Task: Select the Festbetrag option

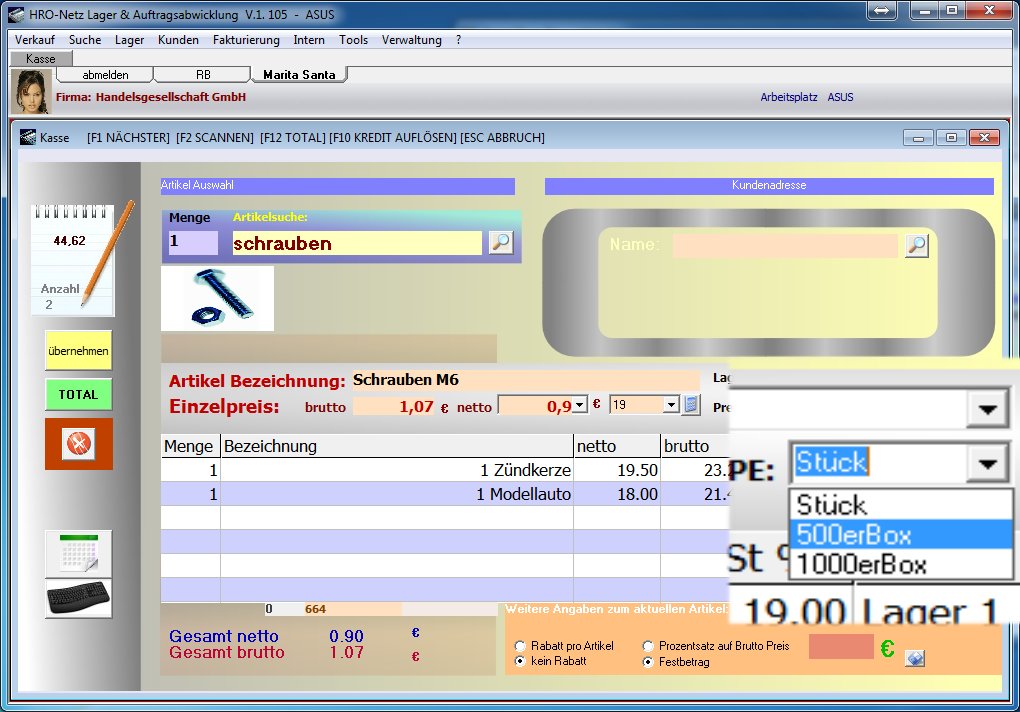Action: pos(648,662)
